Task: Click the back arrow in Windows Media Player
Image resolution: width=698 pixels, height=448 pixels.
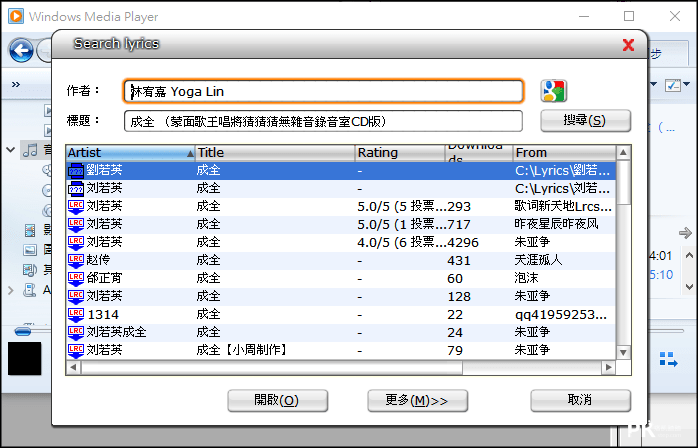Action: pyautogui.click(x=21, y=50)
